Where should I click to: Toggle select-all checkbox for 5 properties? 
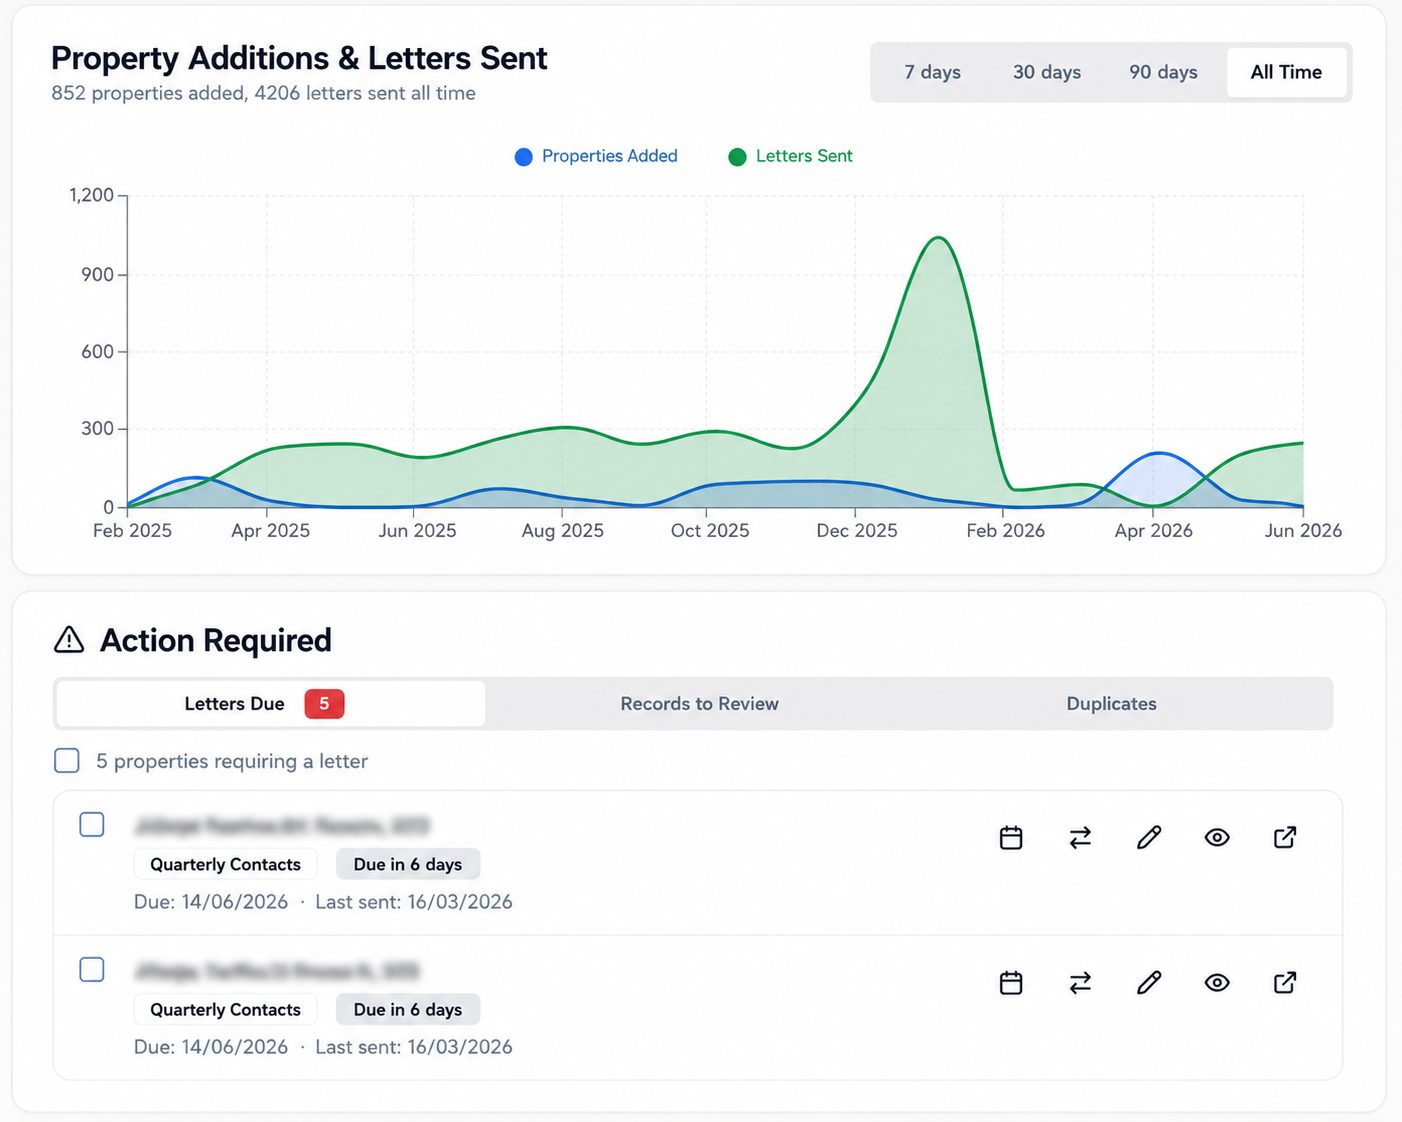pyautogui.click(x=67, y=761)
